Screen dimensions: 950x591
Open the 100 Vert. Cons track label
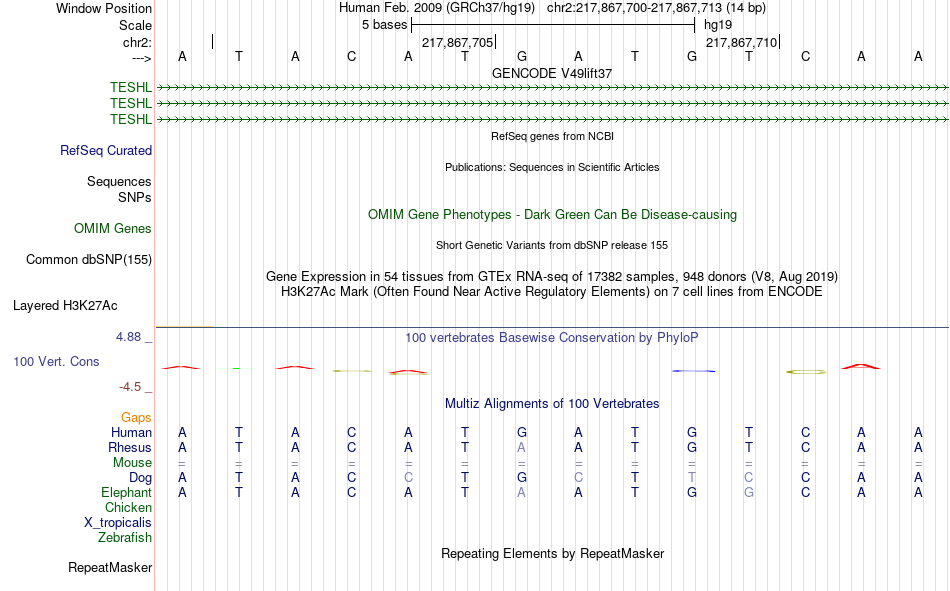[56, 361]
